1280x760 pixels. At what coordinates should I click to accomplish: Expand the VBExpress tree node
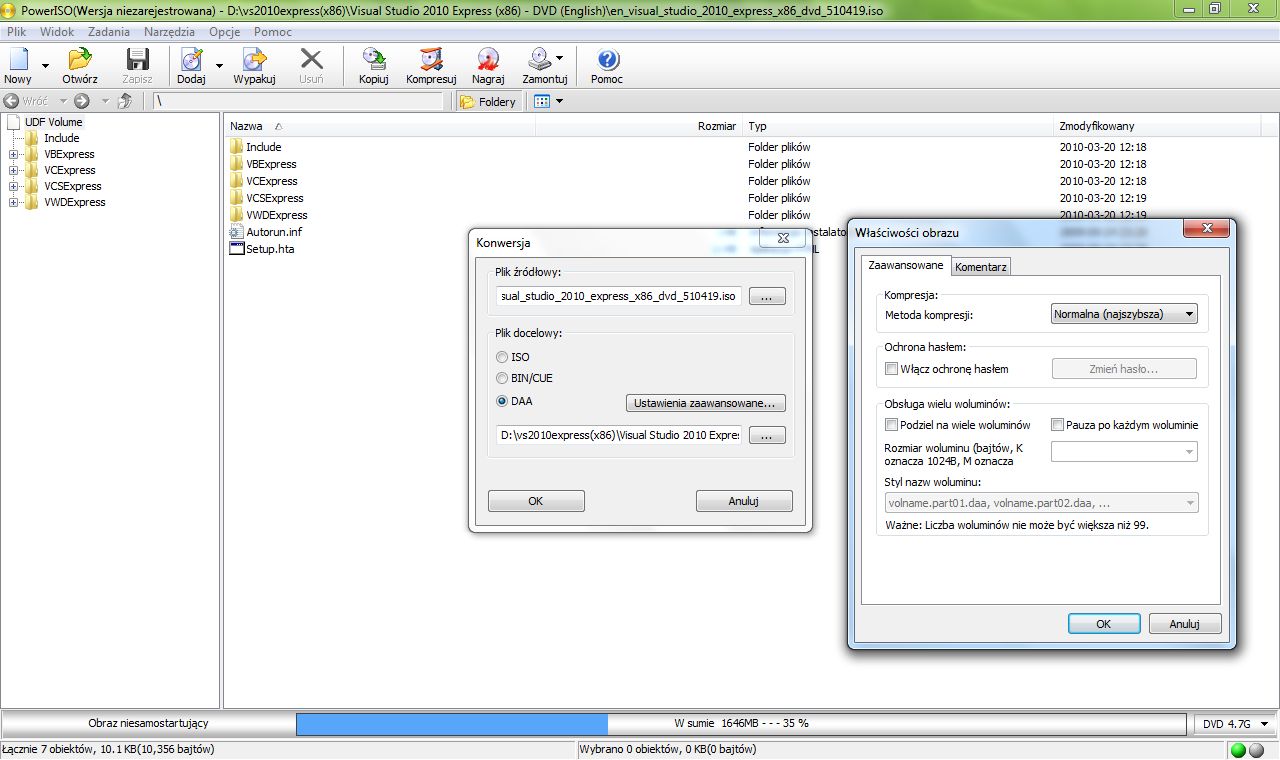tap(14, 154)
